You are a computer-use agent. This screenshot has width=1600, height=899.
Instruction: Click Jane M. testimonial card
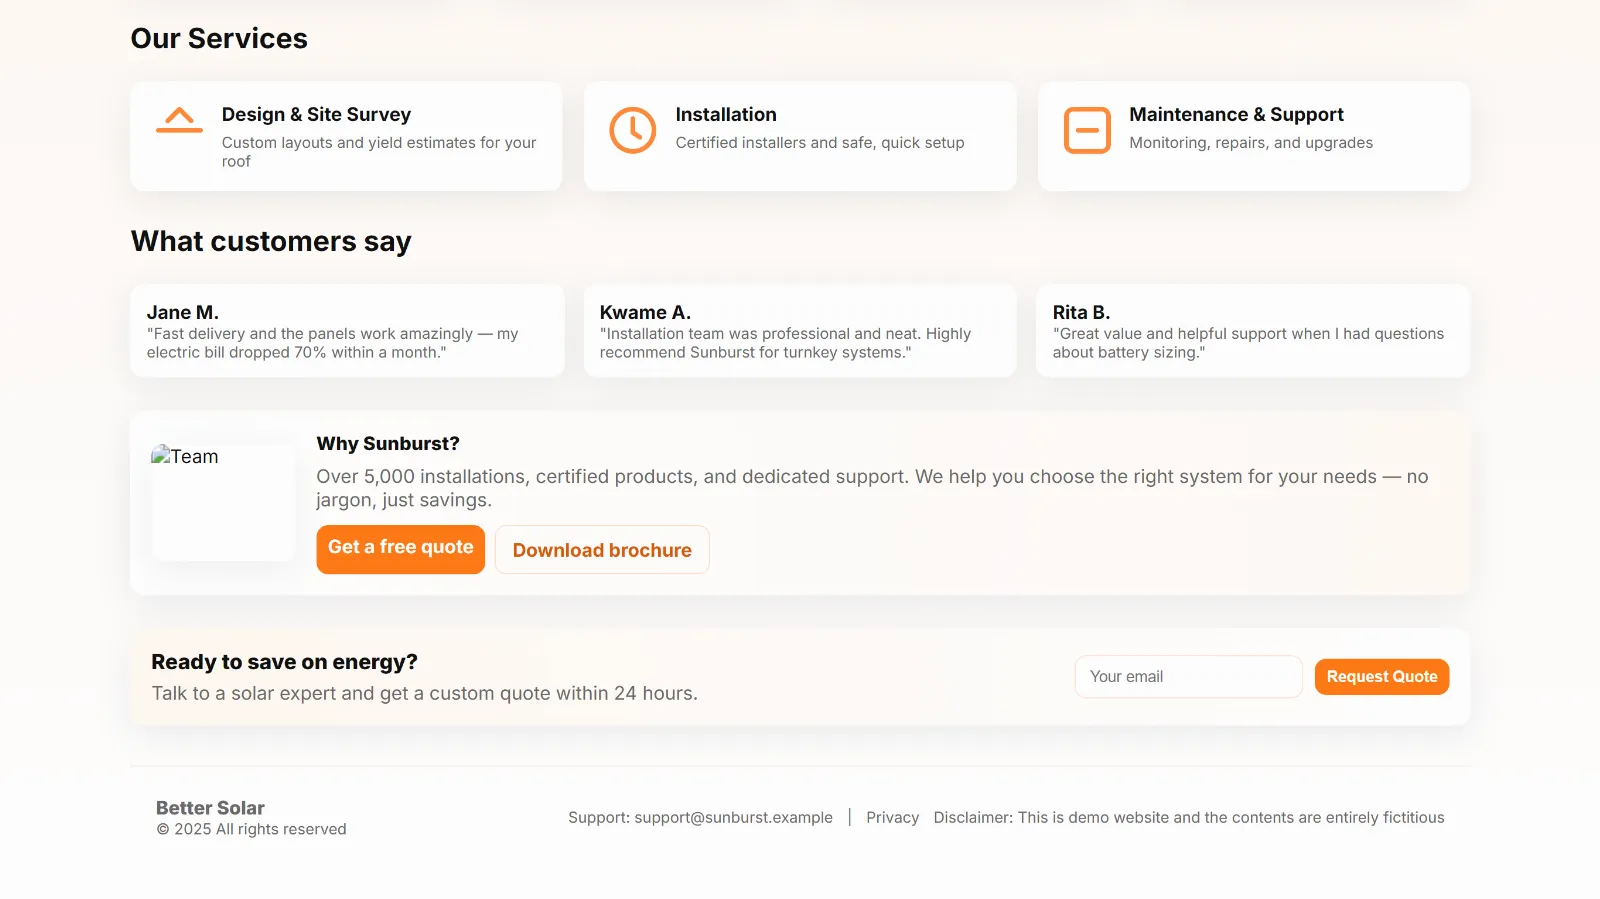coord(347,331)
